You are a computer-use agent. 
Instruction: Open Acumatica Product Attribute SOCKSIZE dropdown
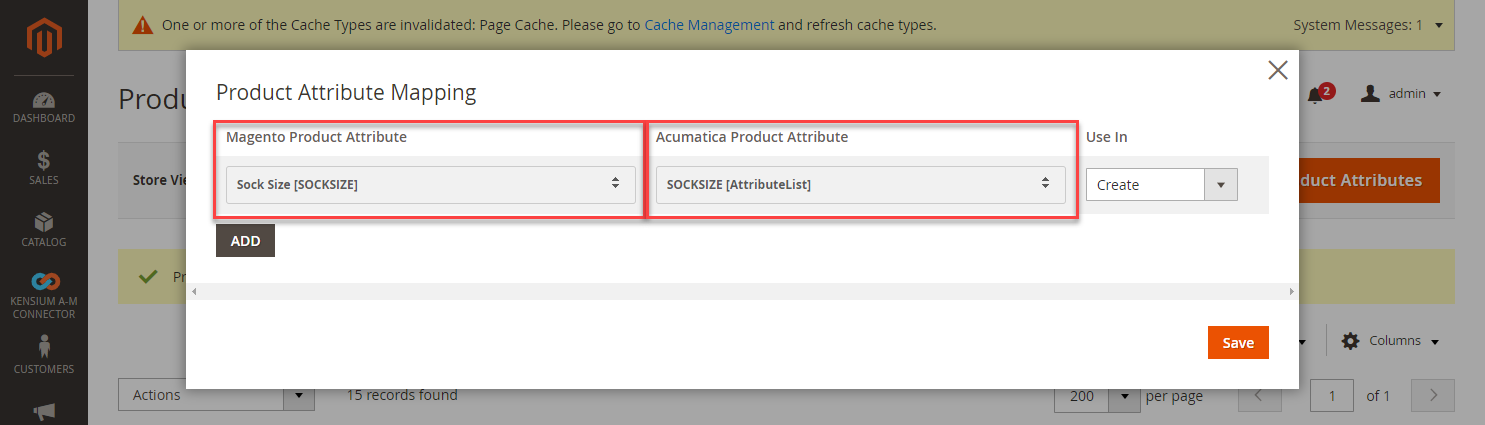(860, 184)
